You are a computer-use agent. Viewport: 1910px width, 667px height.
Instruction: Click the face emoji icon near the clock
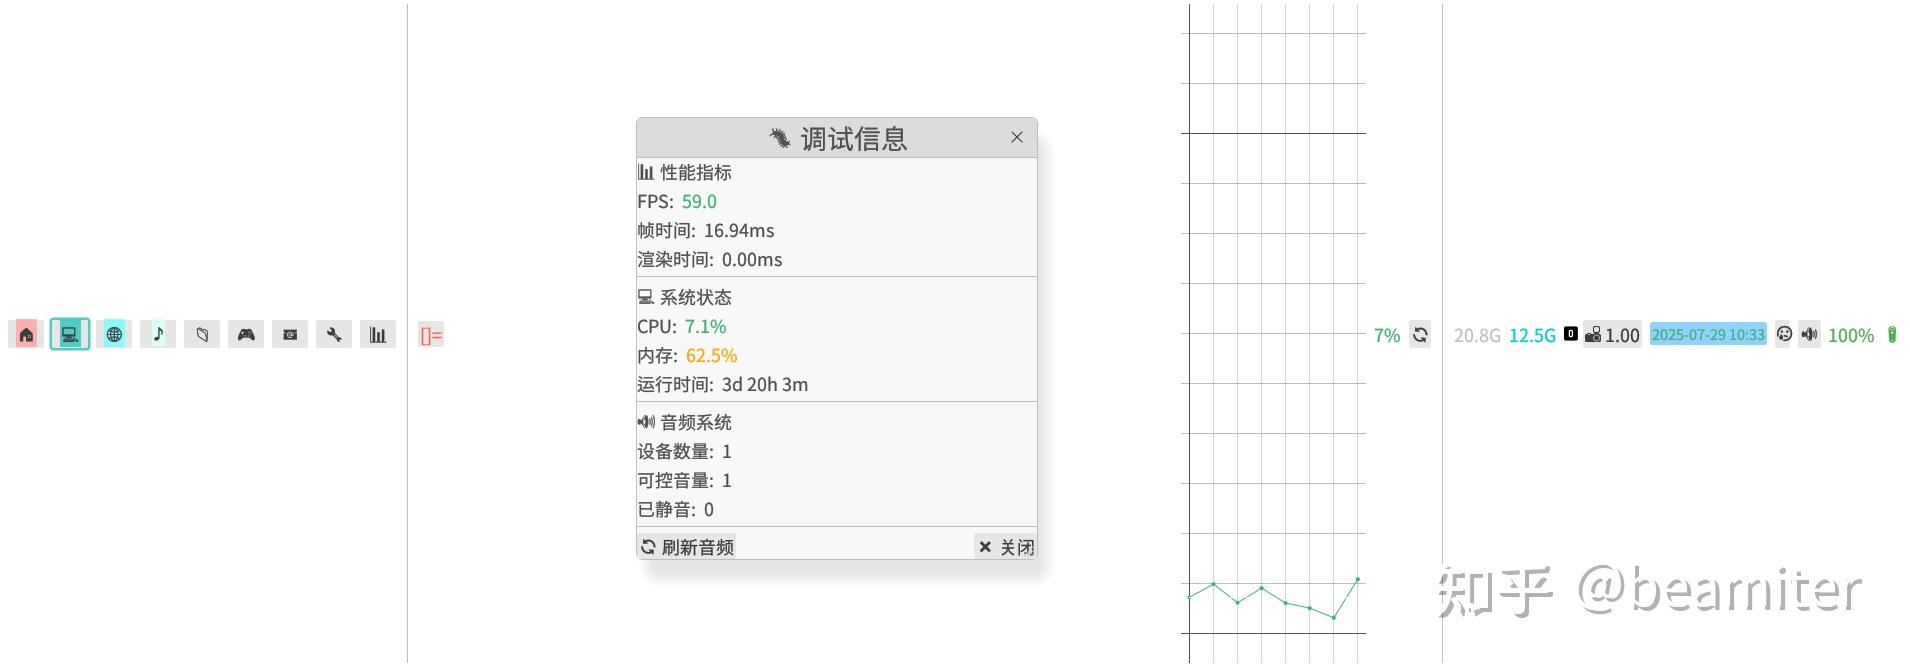tap(1784, 335)
